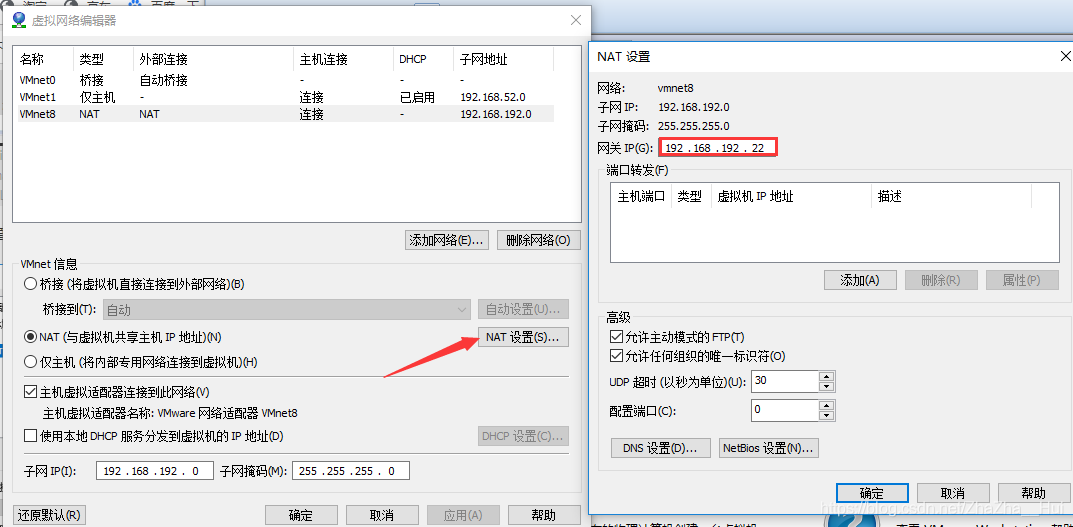
Task: Click the 外部连接 column header
Action: [213, 60]
